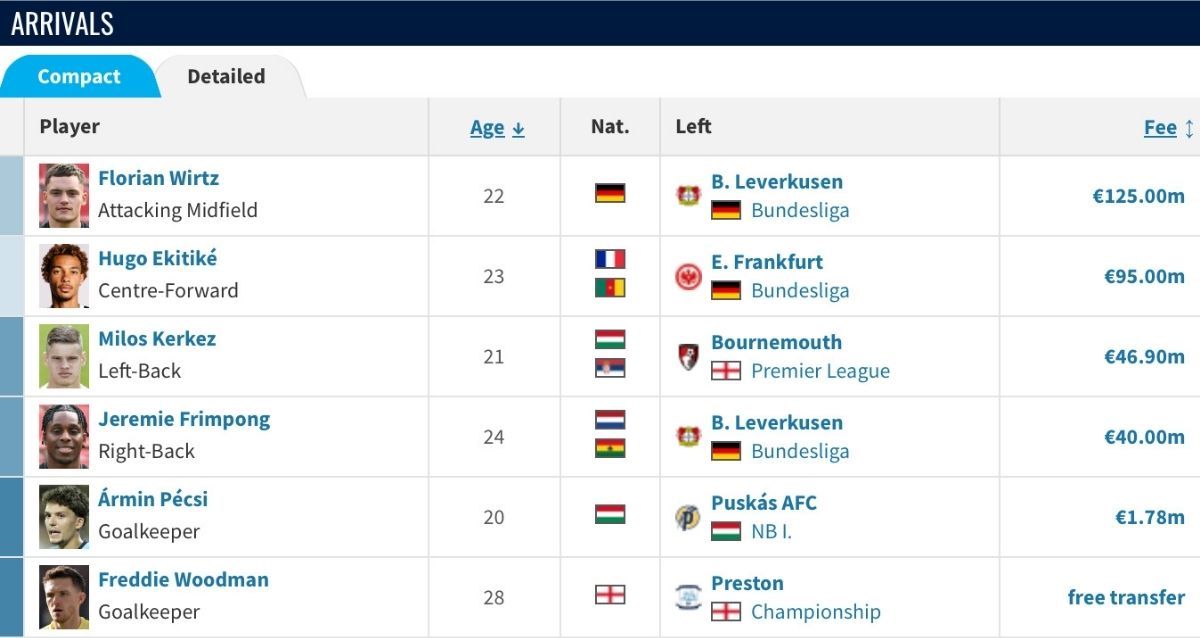Click the Dutch flag in Frimpong's nationality
The height and width of the screenshot is (638, 1200).
pyautogui.click(x=610, y=420)
